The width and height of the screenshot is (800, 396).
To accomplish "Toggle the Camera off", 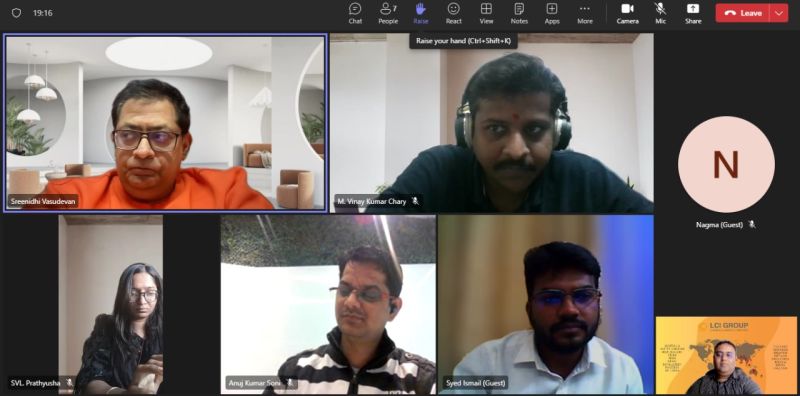I will coord(628,13).
